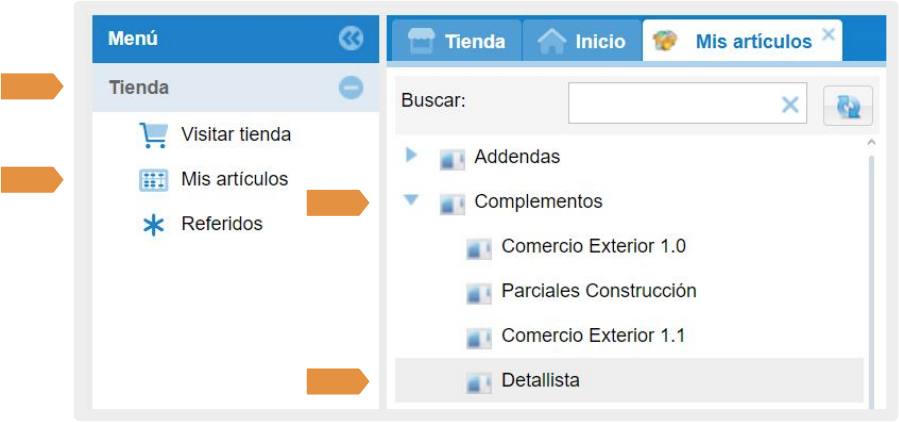Switch to the Inicio tab
This screenshot has width=899, height=422.
point(583,42)
